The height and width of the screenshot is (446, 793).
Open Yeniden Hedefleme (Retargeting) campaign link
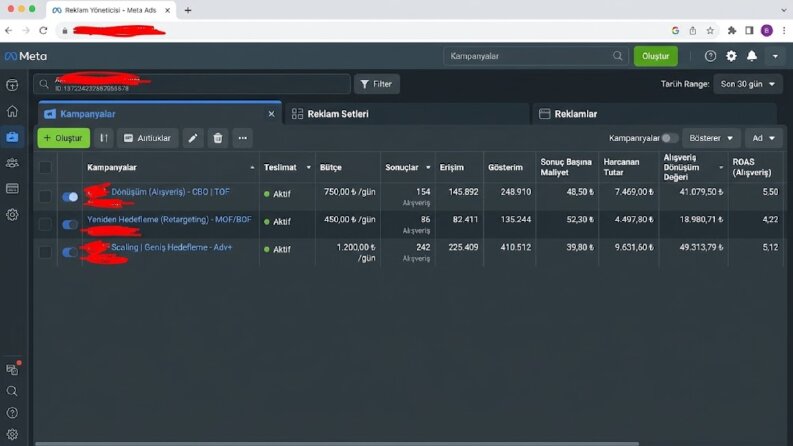[169, 219]
